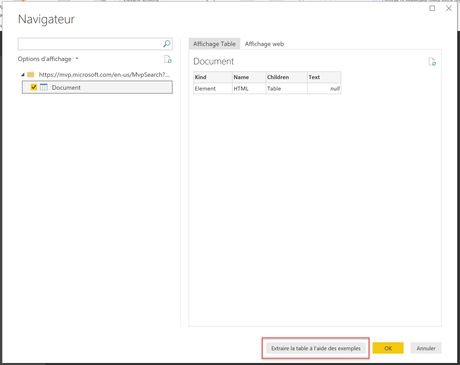460x365 pixels.
Task: Close the Navigateur dialog
Action: pos(449,8)
